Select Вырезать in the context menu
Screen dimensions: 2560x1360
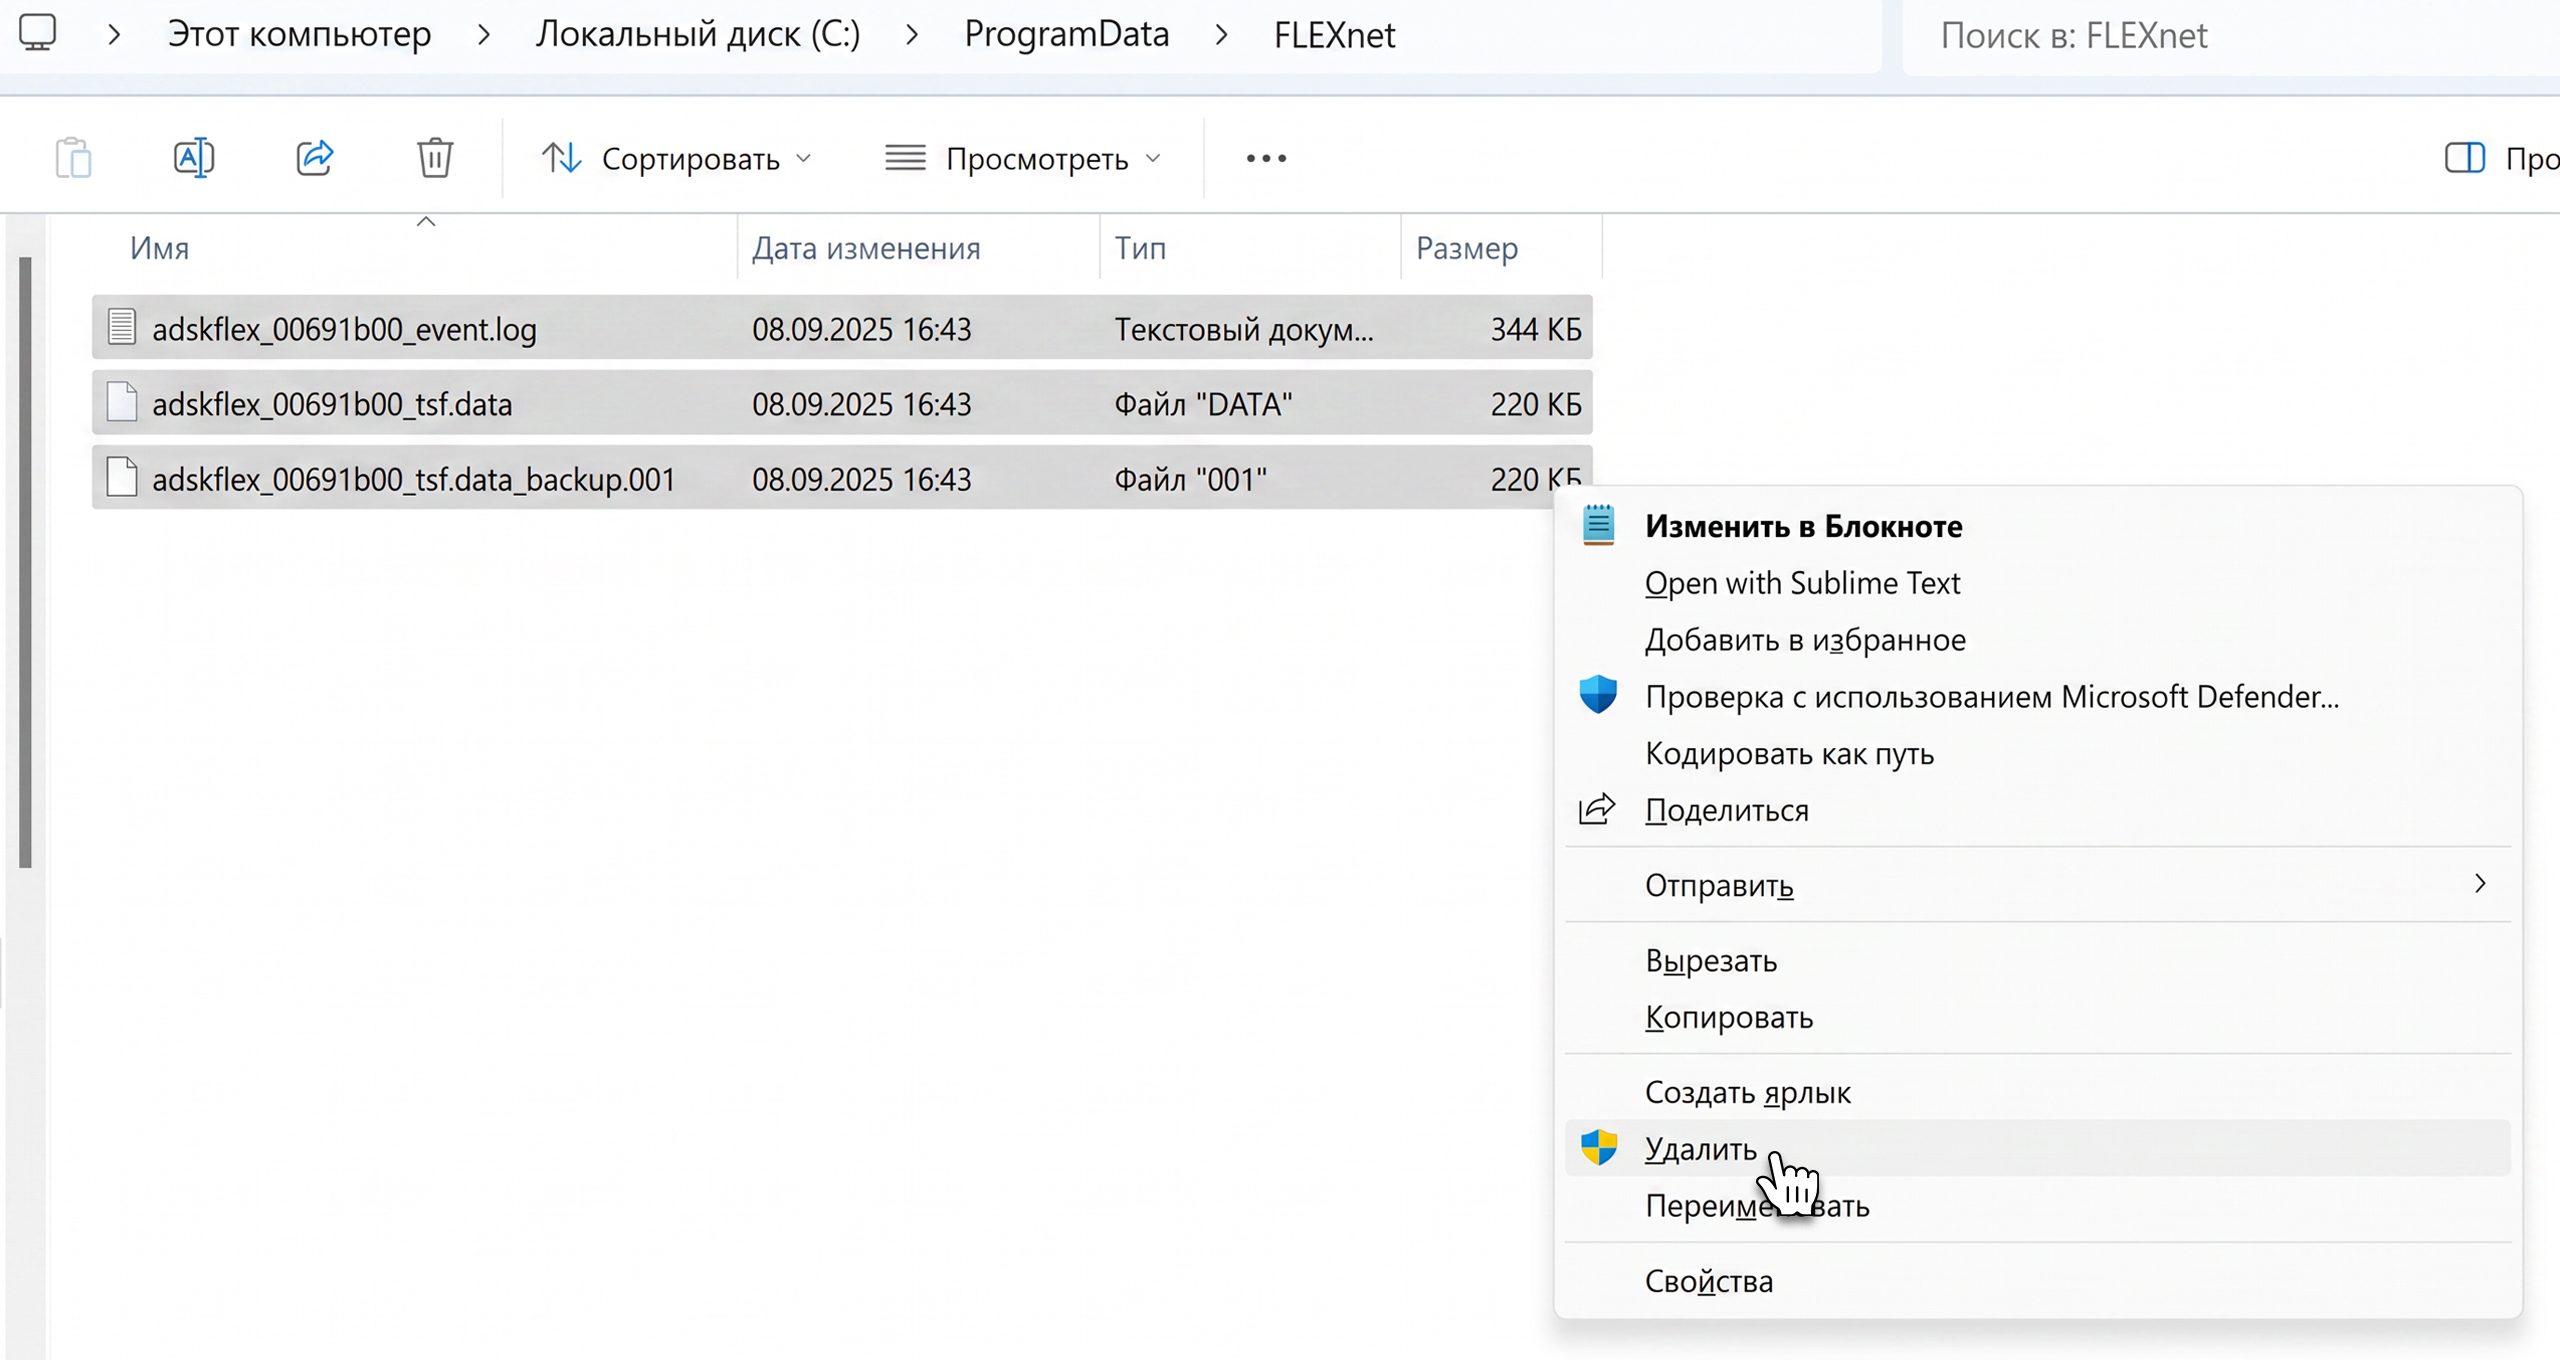click(x=2038, y=960)
